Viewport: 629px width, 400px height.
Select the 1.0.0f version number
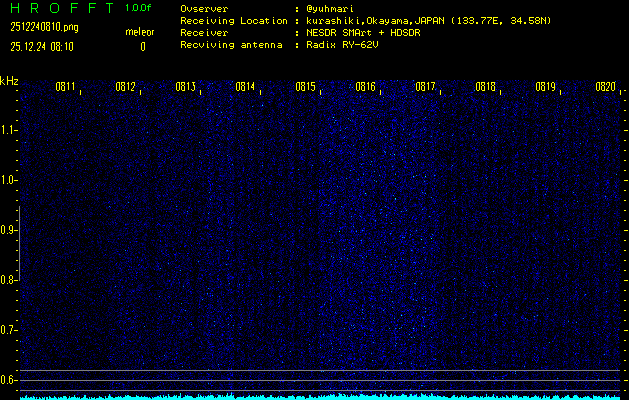[139, 8]
